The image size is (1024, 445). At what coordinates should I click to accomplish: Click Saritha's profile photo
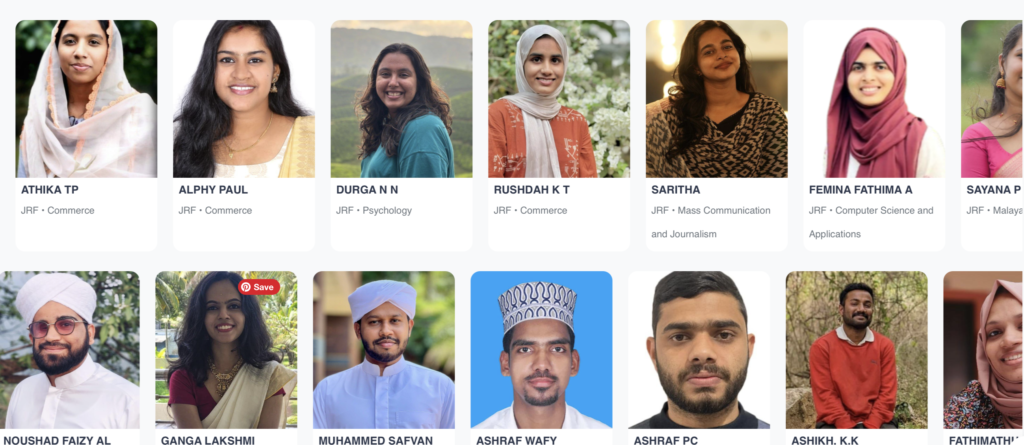[716, 99]
